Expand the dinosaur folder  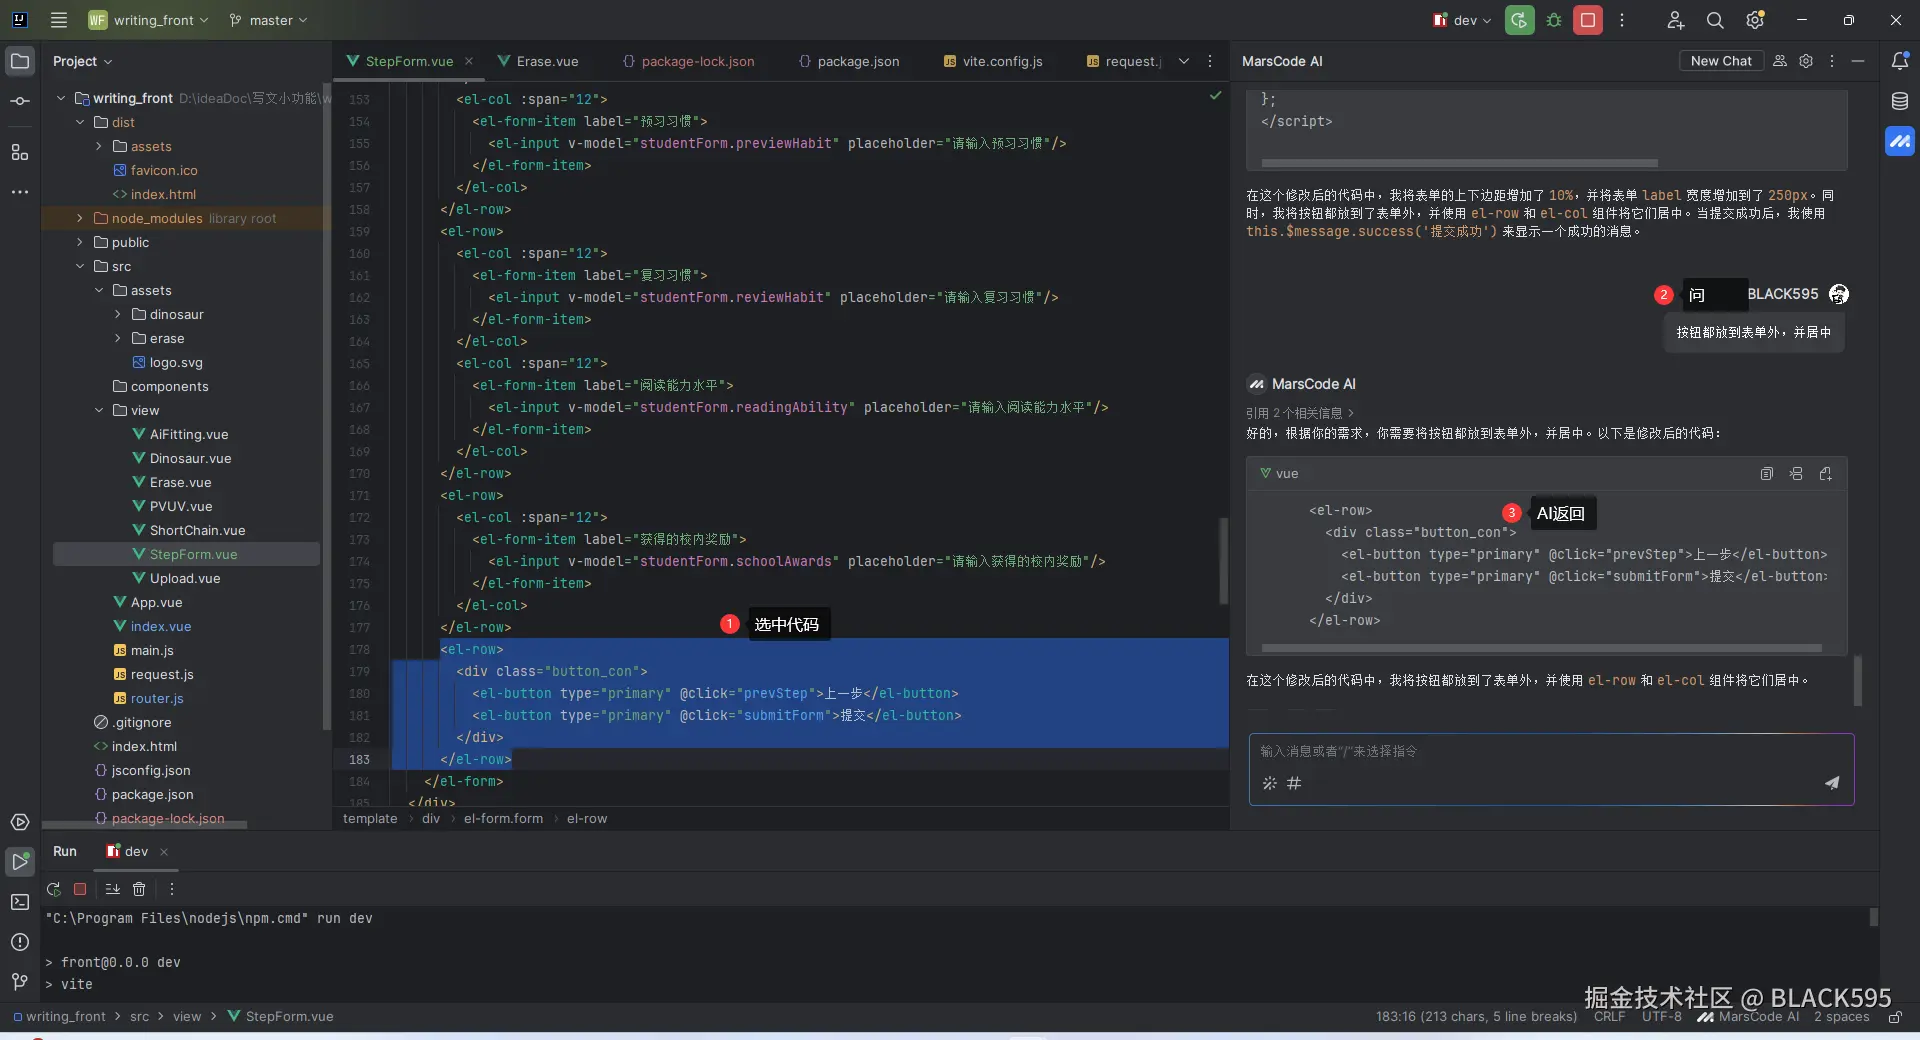[118, 314]
